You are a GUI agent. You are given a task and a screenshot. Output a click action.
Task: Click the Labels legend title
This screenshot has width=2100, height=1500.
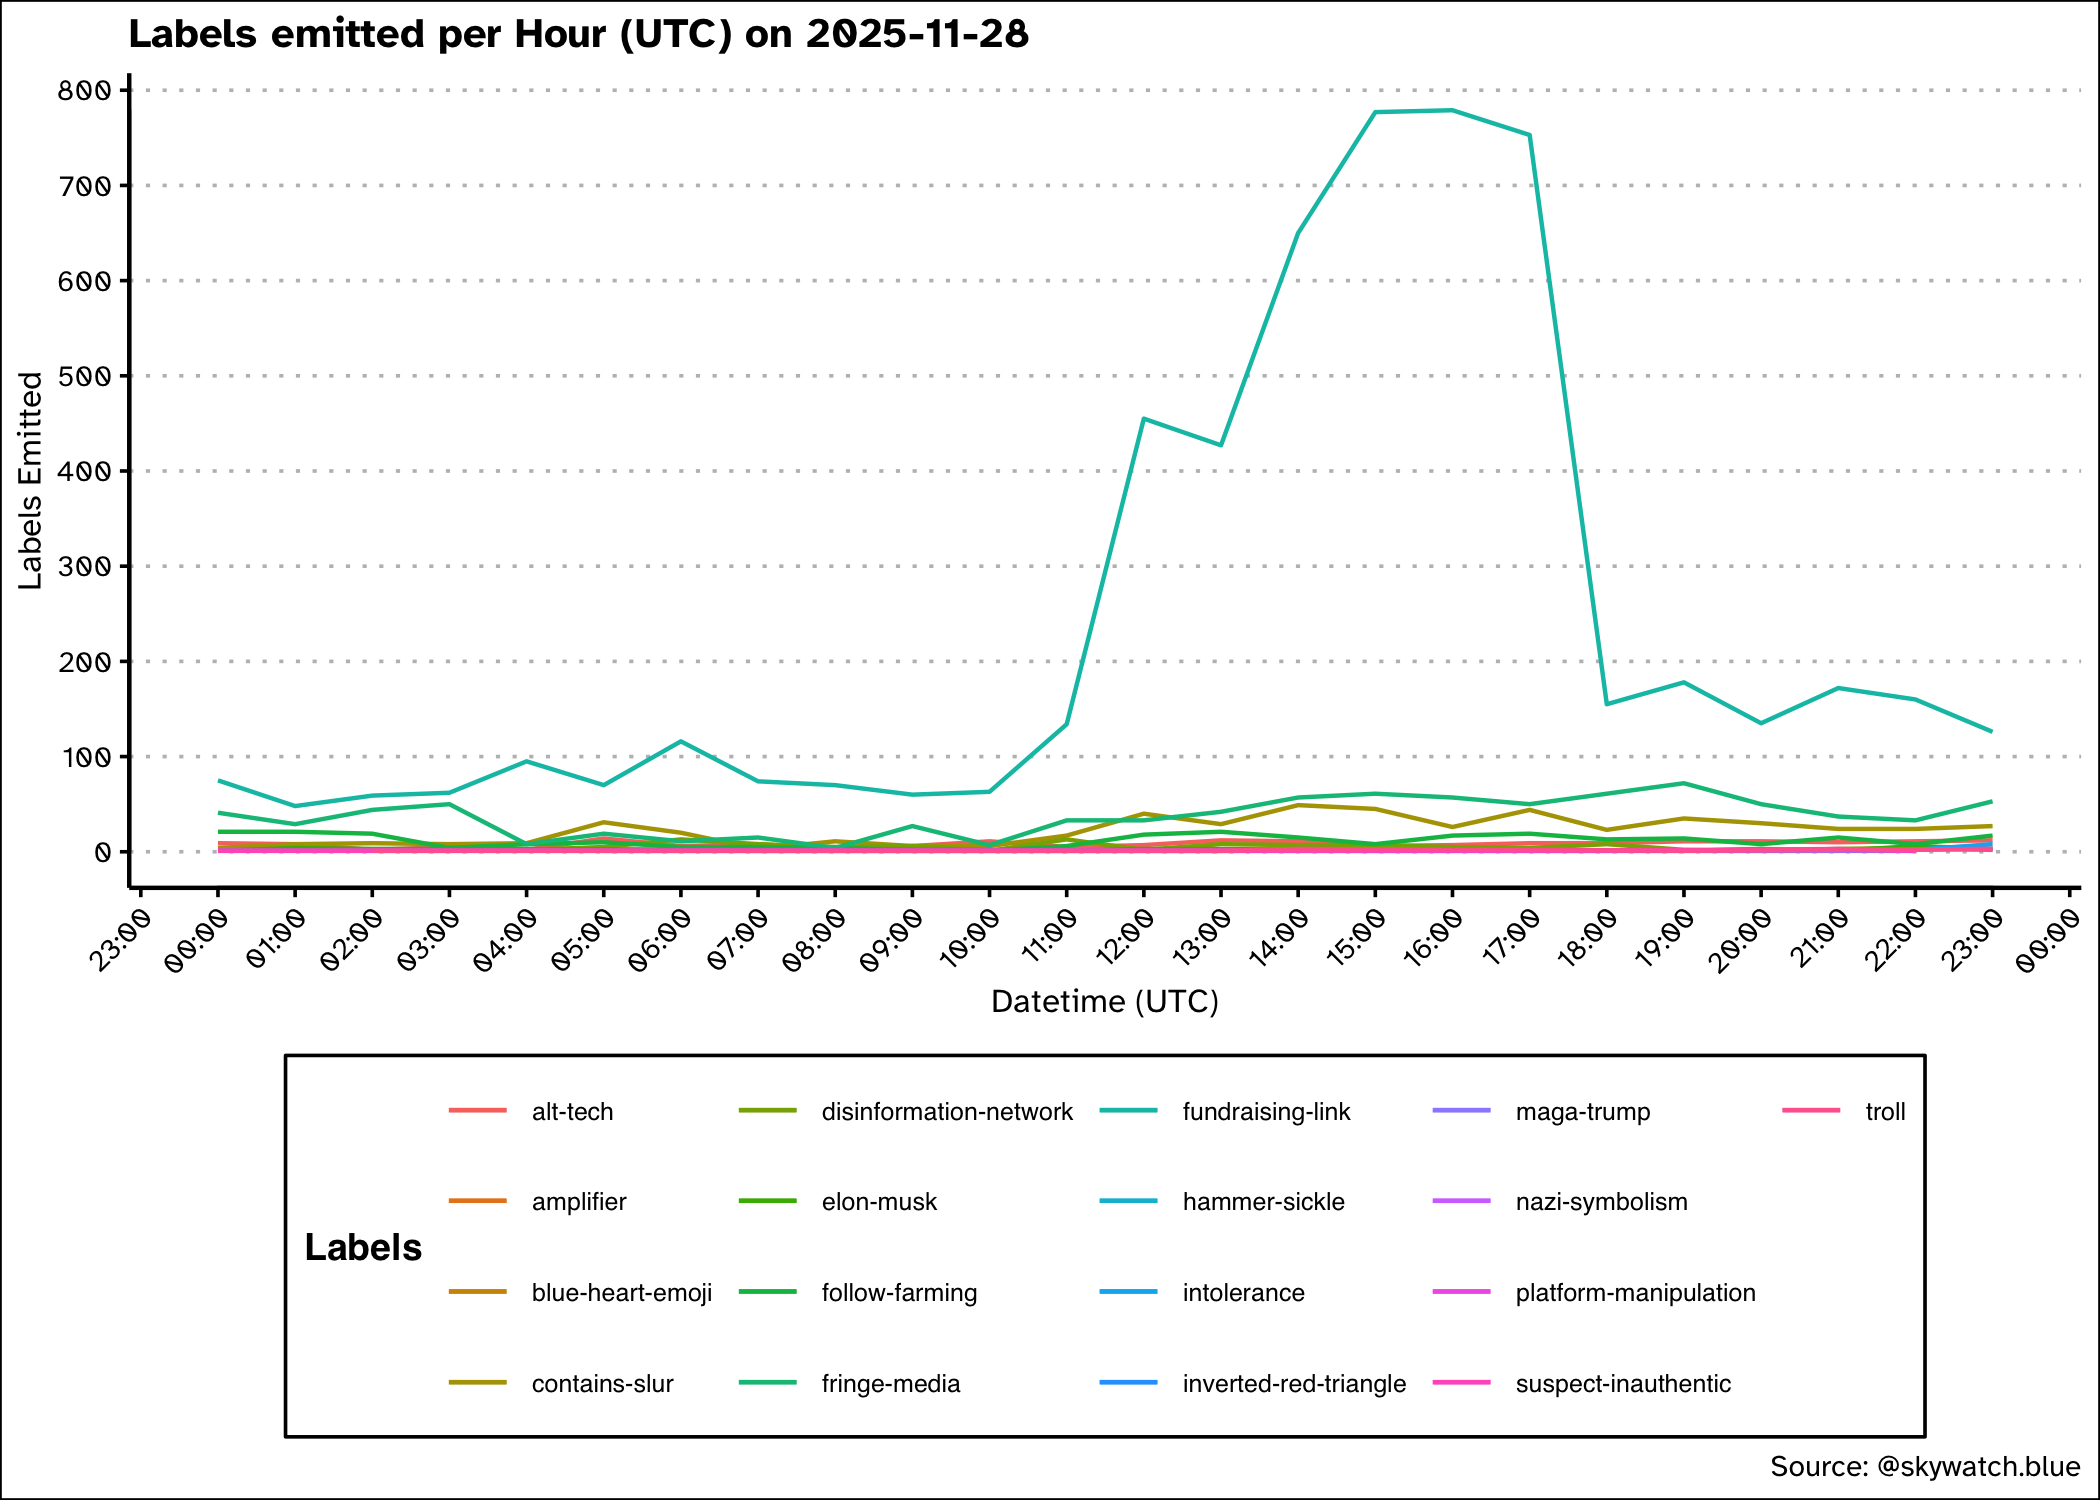363,1247
